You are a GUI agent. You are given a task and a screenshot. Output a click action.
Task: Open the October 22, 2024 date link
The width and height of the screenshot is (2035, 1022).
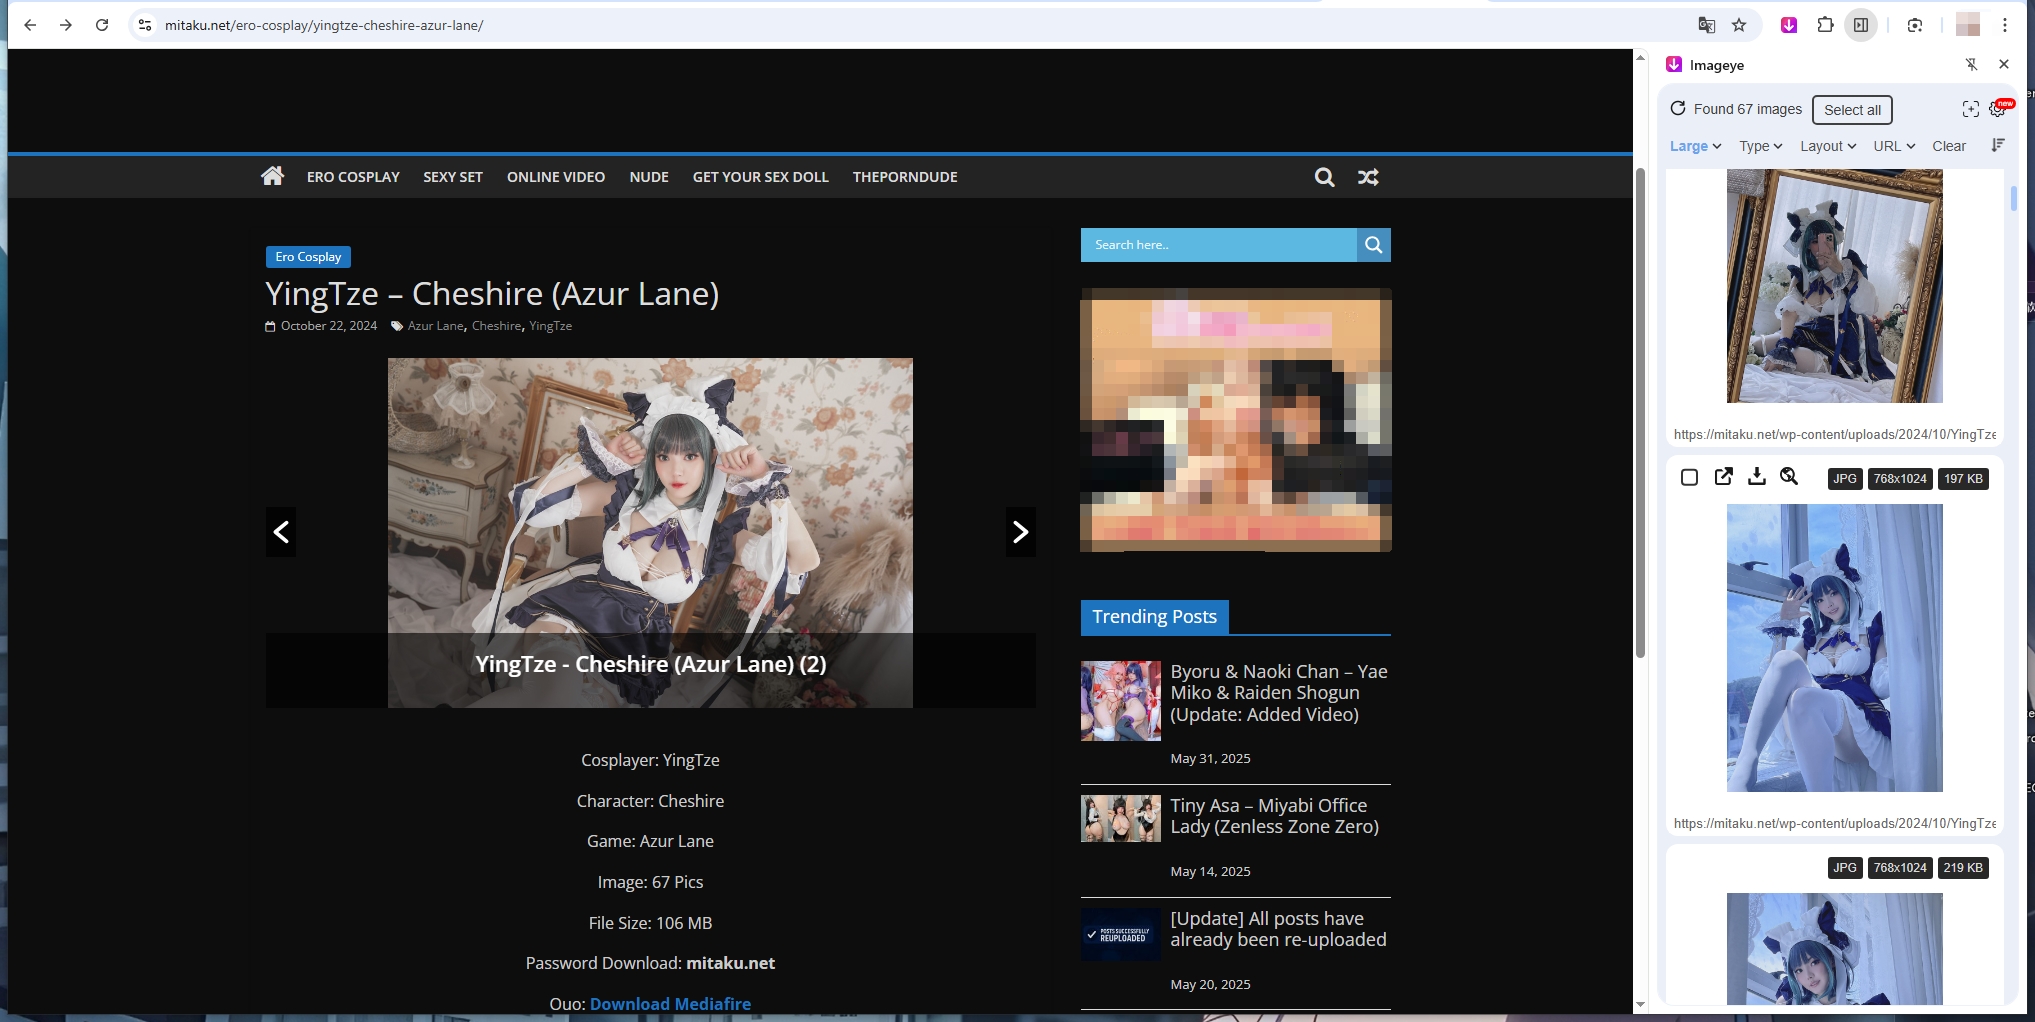click(x=329, y=326)
